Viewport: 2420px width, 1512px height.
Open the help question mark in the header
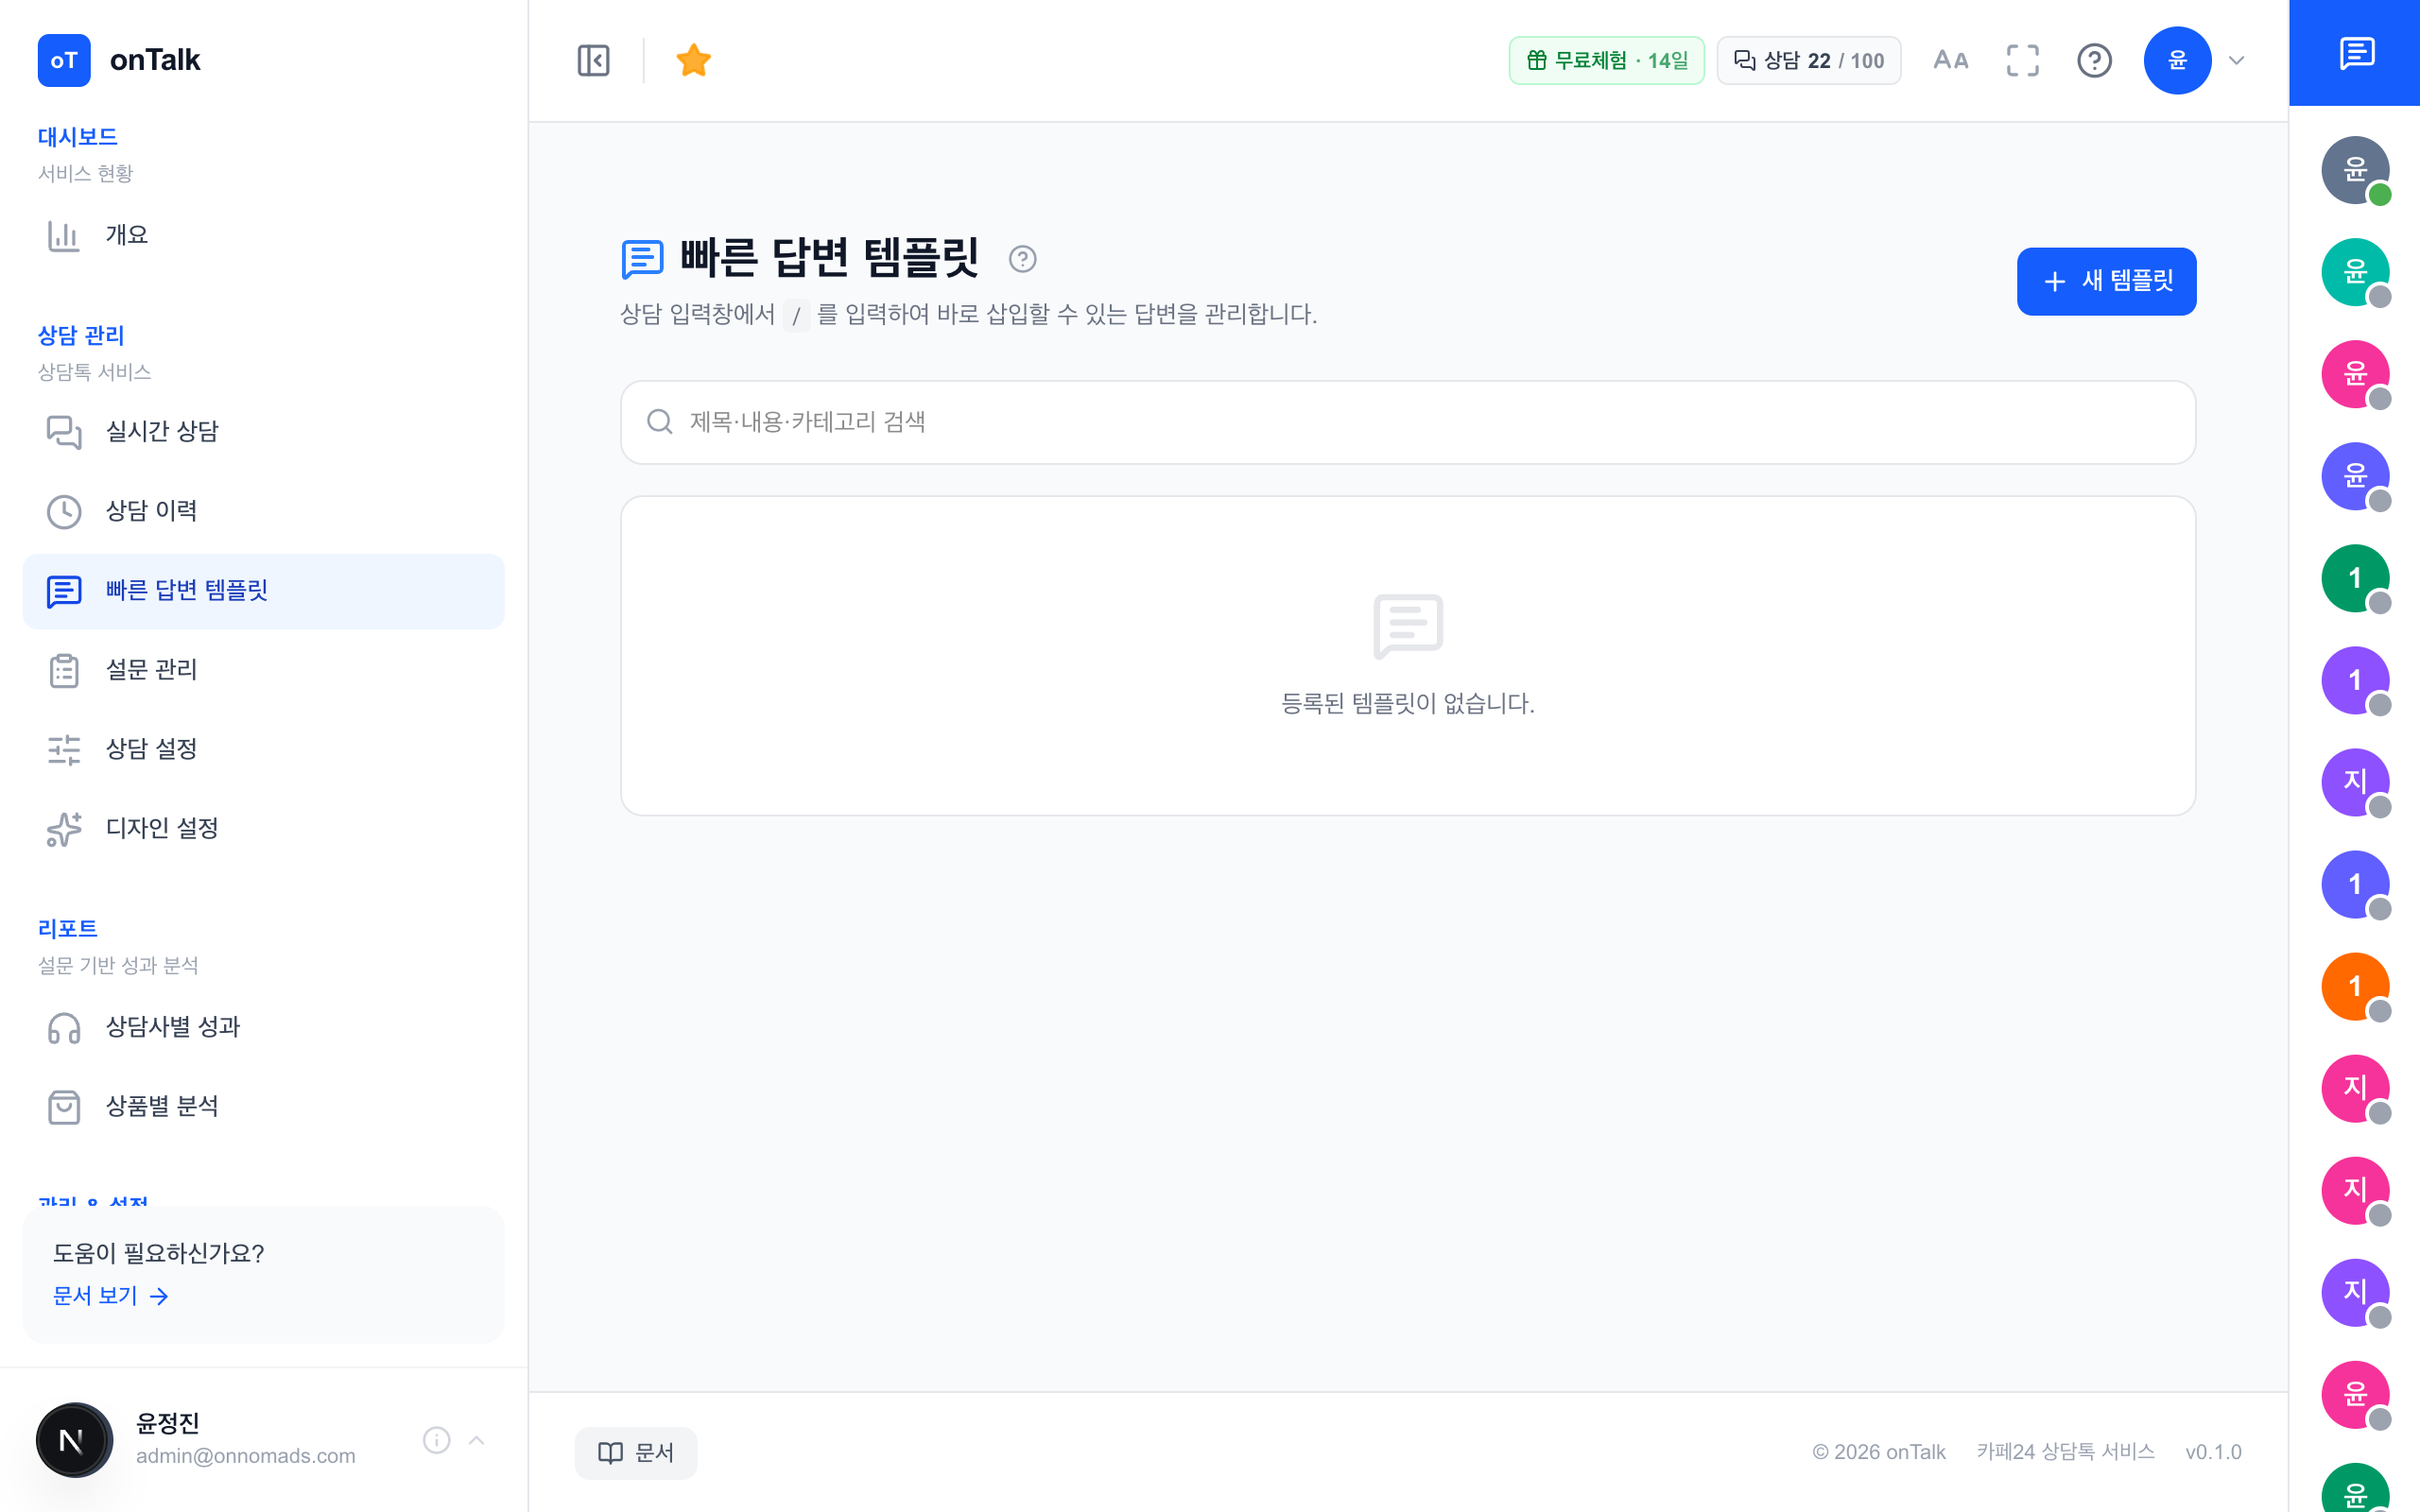2094,60
